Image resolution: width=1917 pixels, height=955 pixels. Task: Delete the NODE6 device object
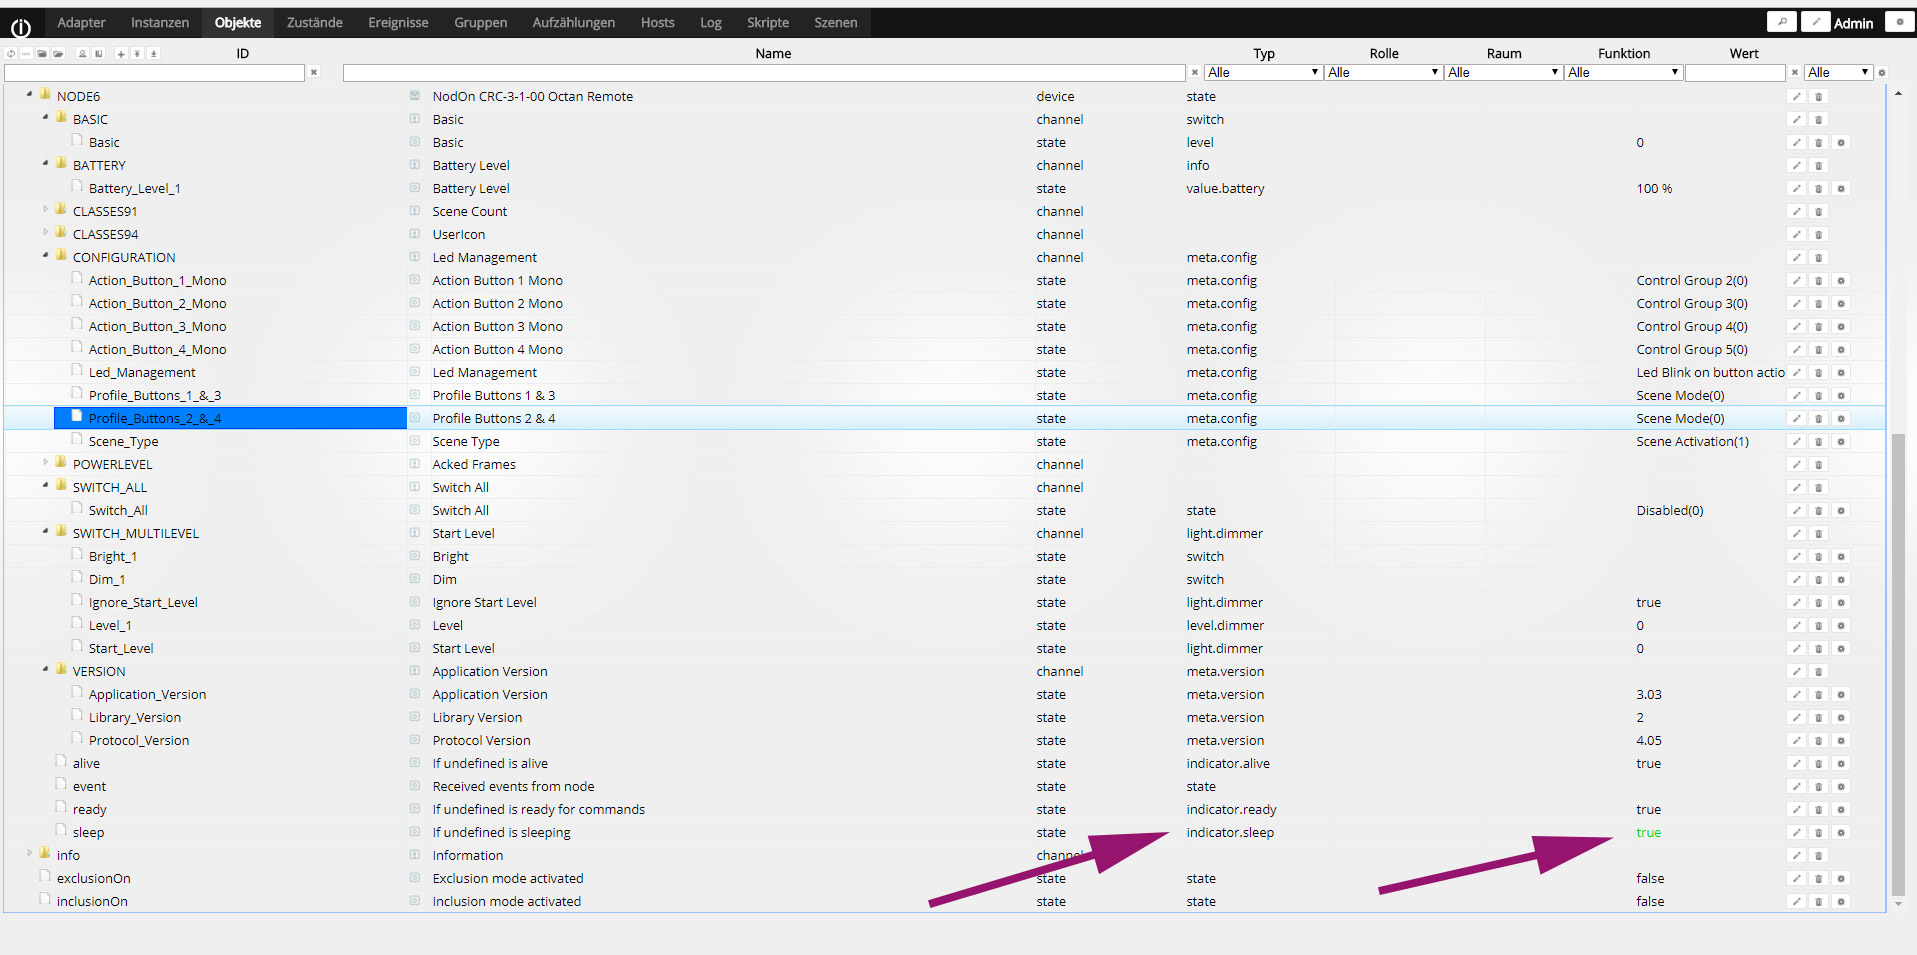1819,97
